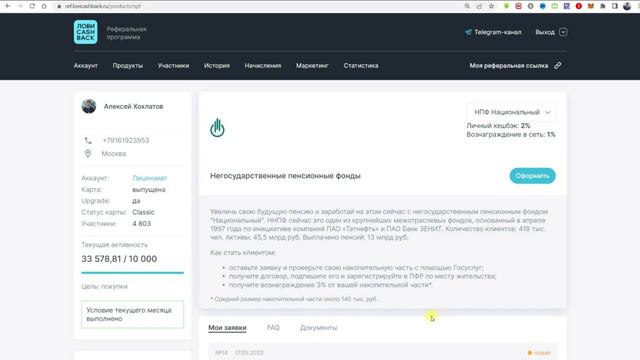The image size is (640, 360).
Task: Click the Личный кешбэк: 2% text
Action: pyautogui.click(x=498, y=126)
